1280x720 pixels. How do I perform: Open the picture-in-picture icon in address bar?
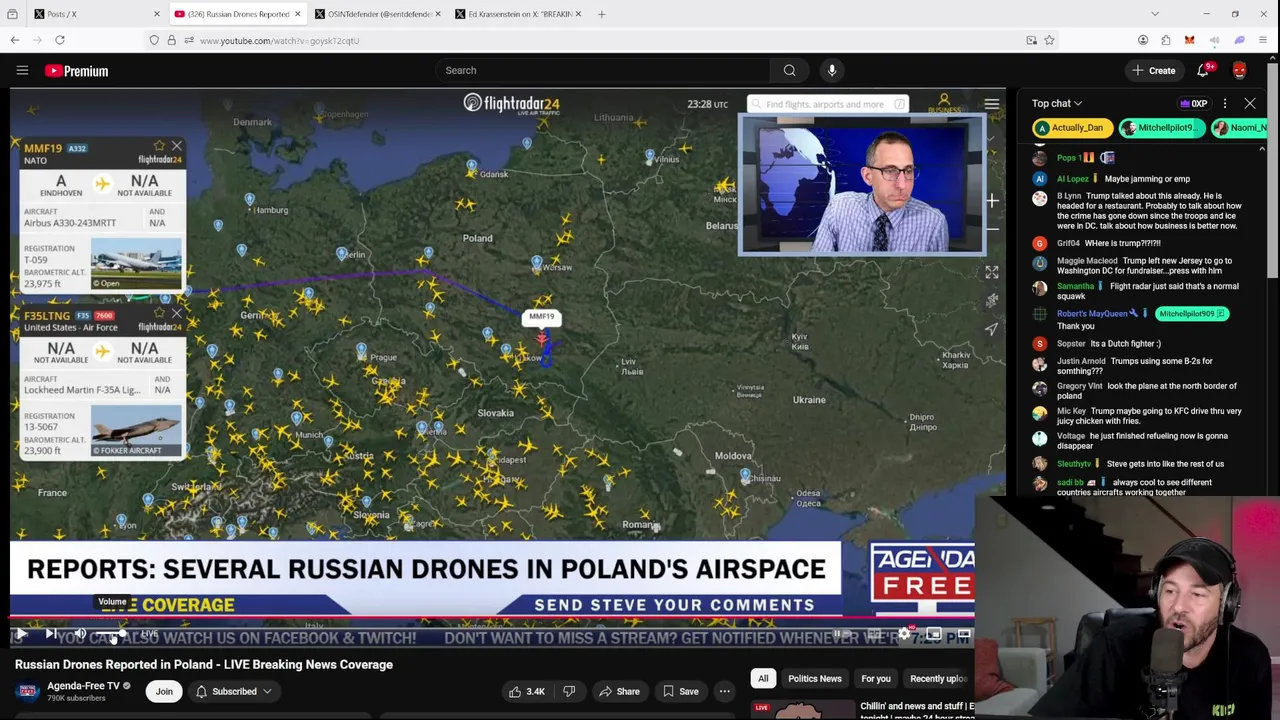1031,40
